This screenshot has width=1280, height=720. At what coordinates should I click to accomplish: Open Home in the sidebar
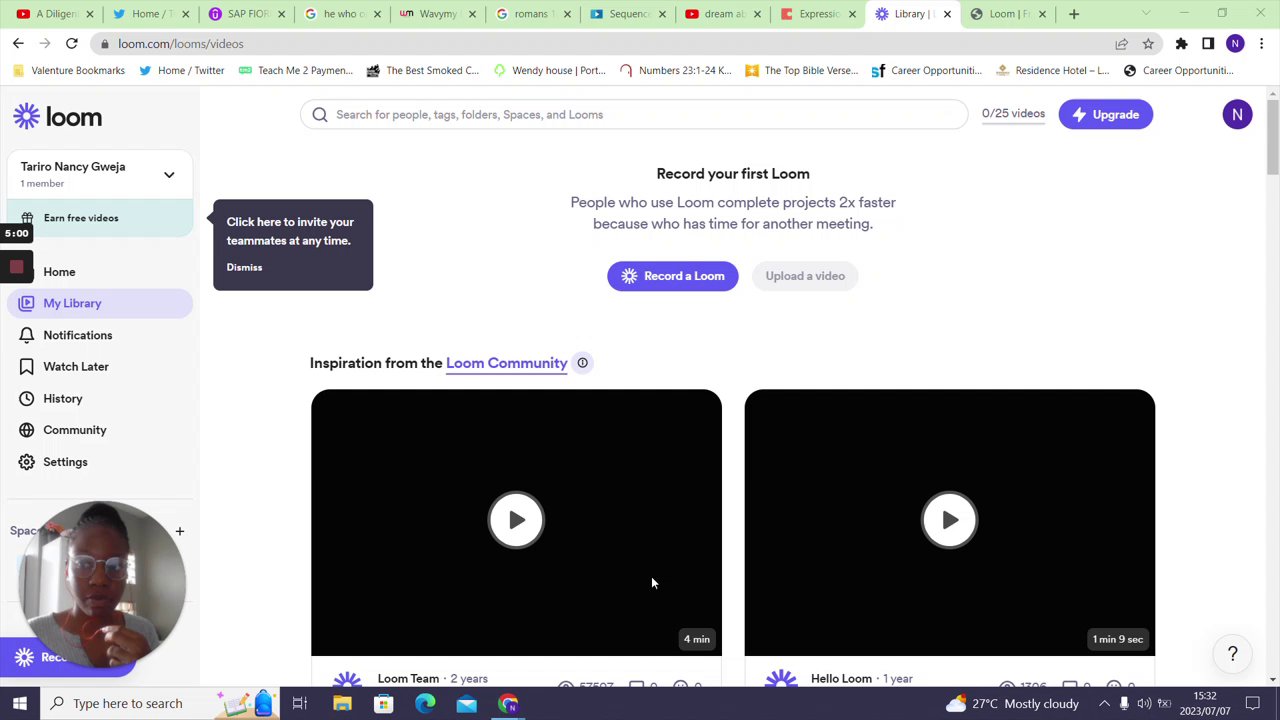point(59,272)
